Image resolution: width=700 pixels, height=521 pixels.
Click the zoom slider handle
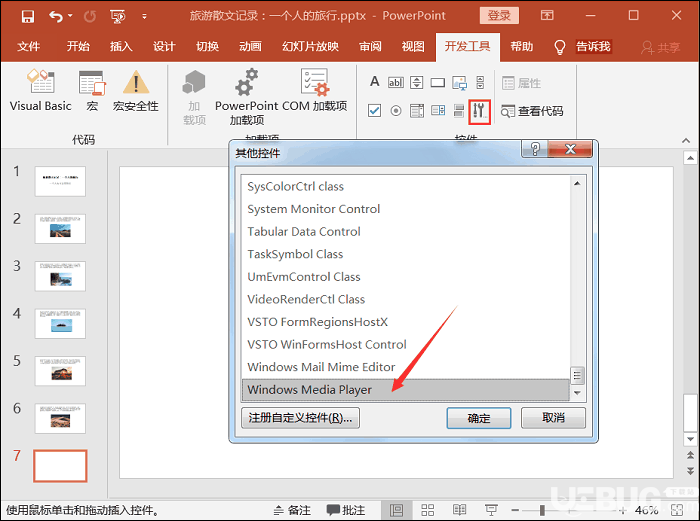pos(542,510)
